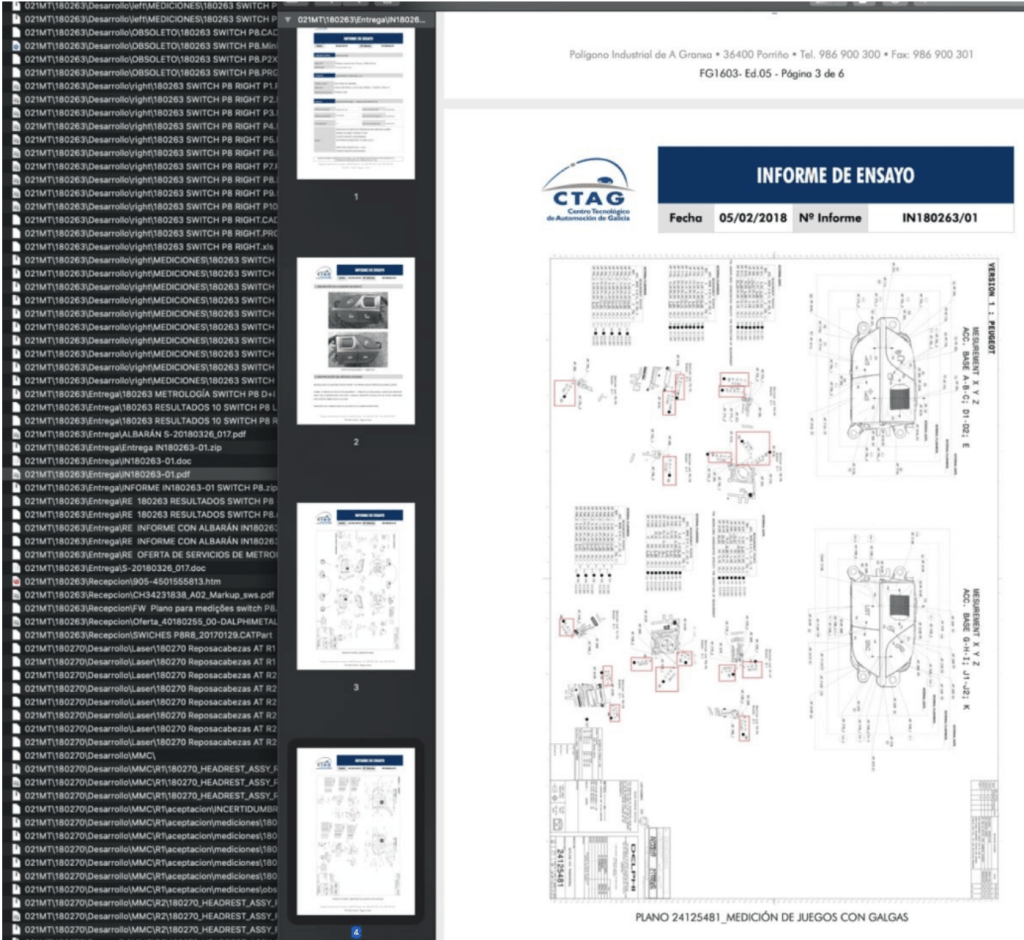Open page 2 thumbnail with switch photos
Image resolution: width=1024 pixels, height=940 pixels.
point(356,341)
